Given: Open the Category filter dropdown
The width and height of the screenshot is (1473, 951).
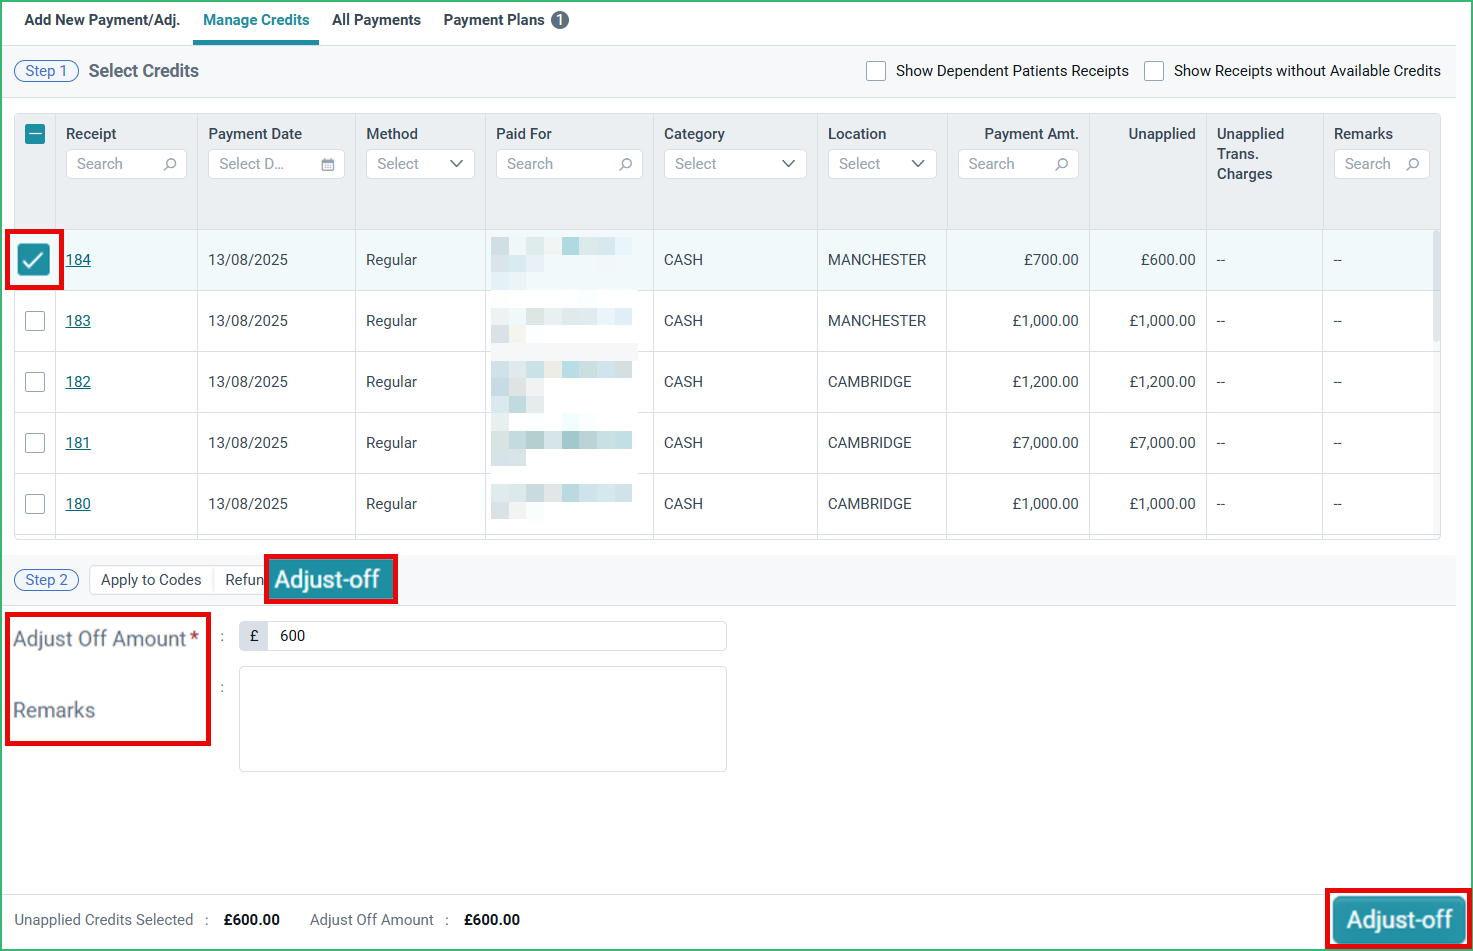Looking at the screenshot, I should tap(735, 164).
